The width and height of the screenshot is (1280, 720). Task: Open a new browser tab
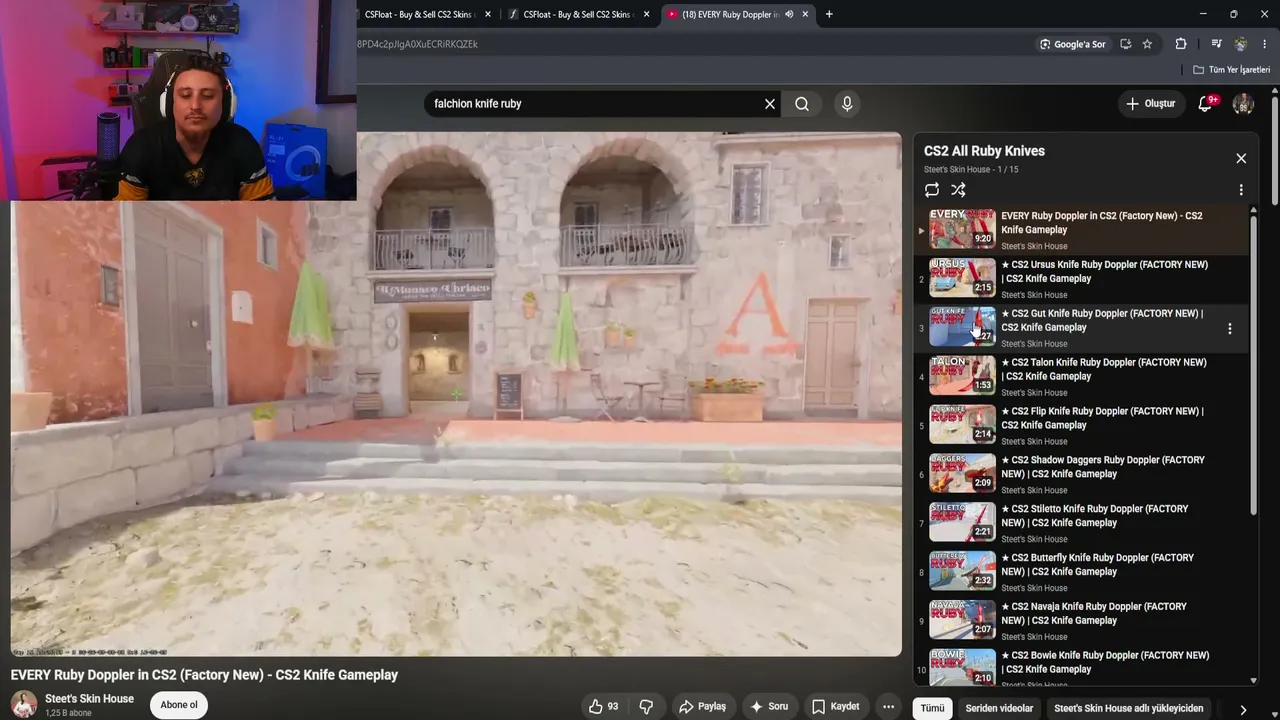[829, 15]
